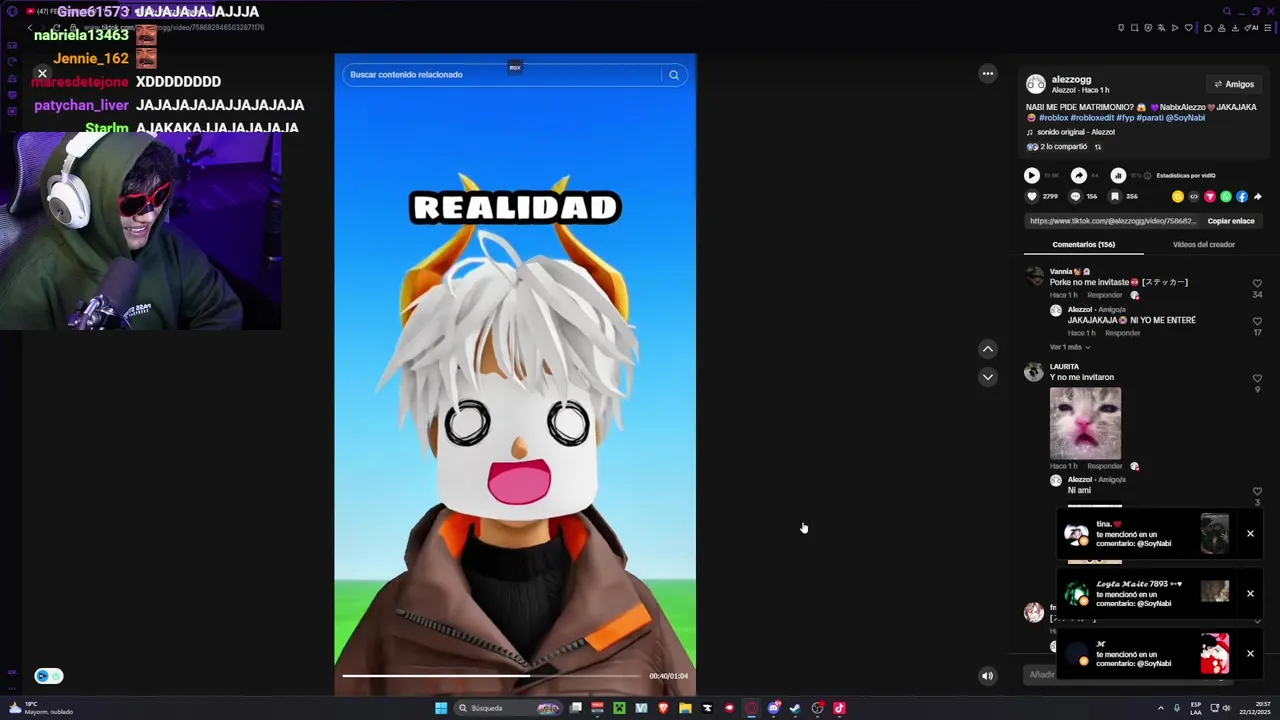1280x720 pixels.
Task: Open the #roblox hashtag
Action: point(1054,118)
